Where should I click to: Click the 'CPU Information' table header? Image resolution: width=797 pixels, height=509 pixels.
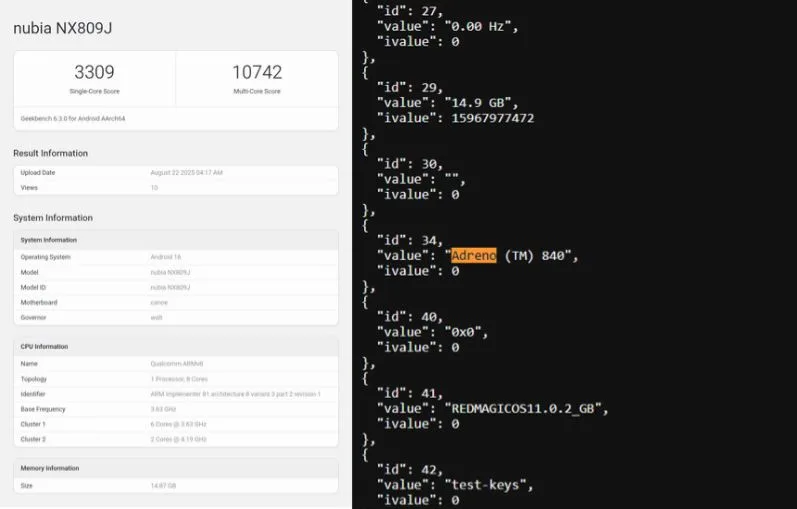tap(44, 347)
